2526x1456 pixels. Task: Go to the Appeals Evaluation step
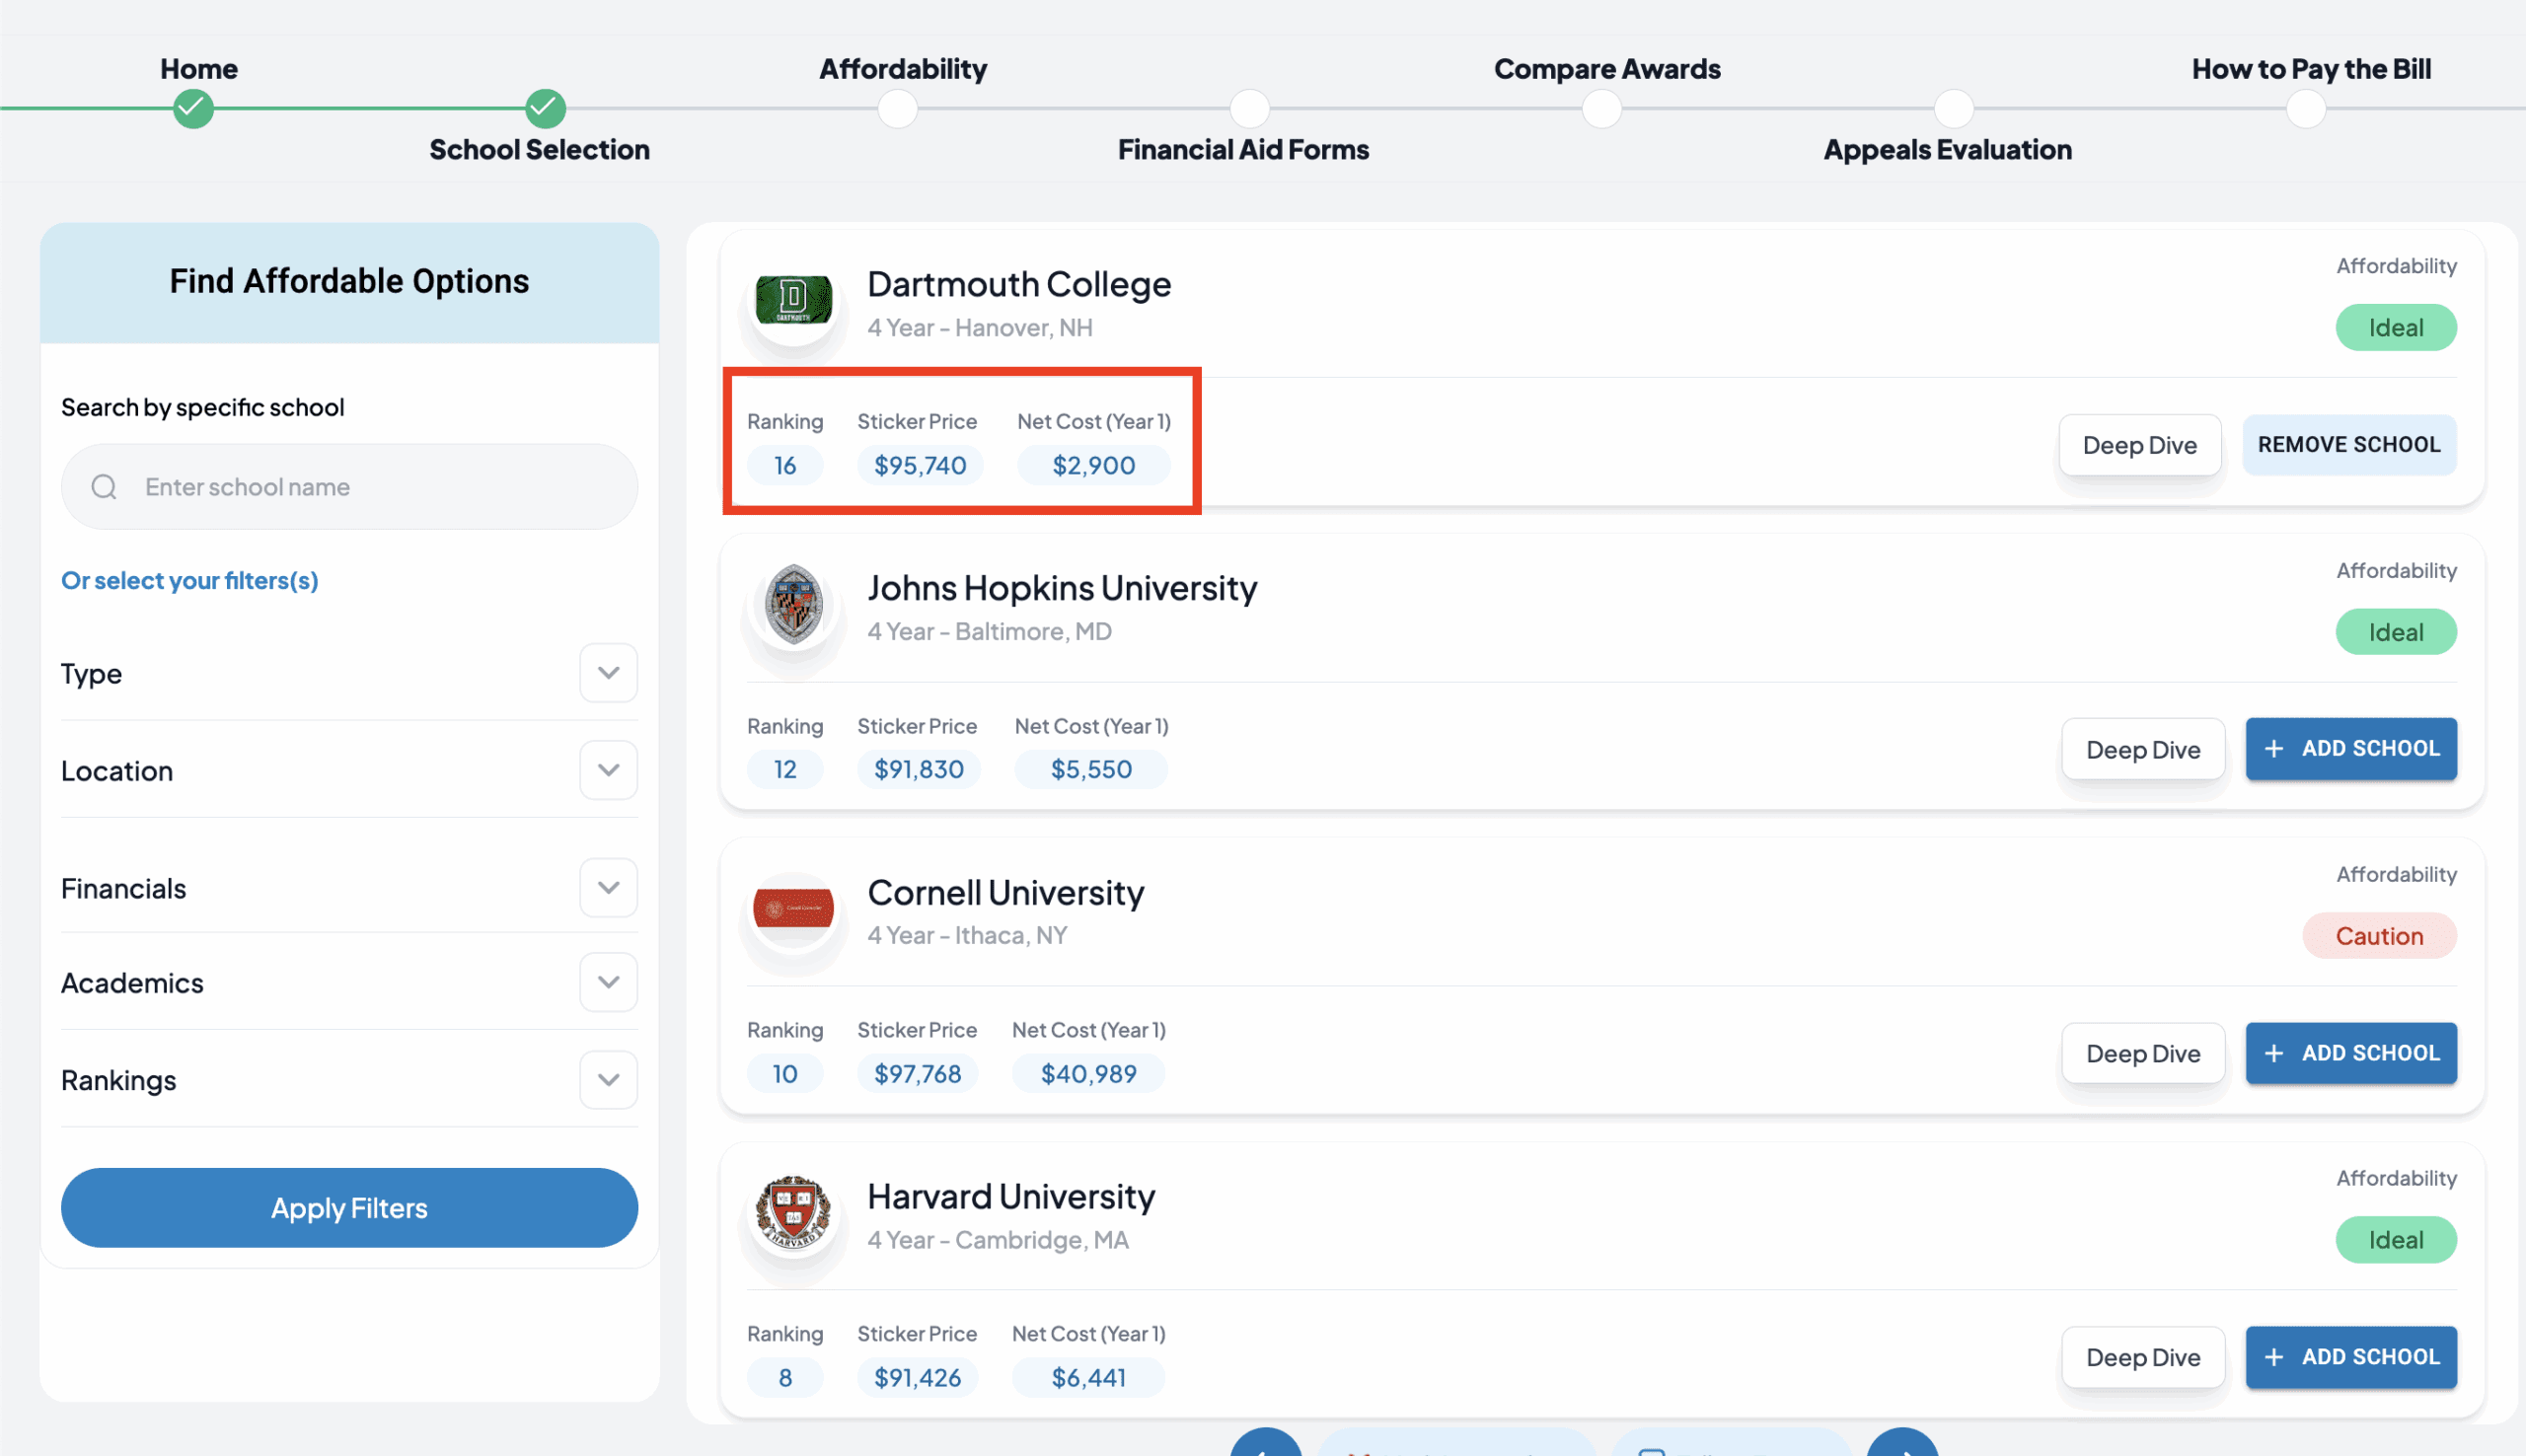click(x=1953, y=108)
